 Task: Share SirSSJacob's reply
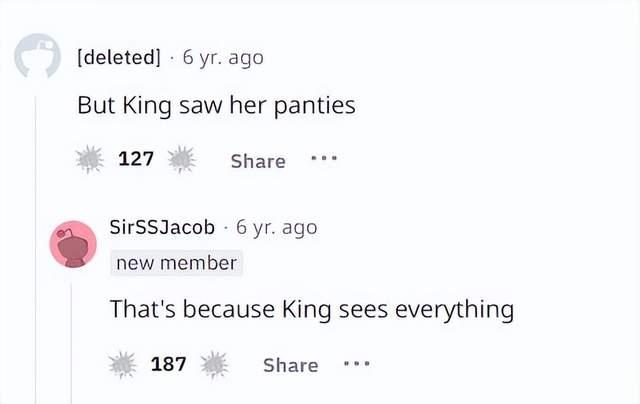(x=290, y=366)
